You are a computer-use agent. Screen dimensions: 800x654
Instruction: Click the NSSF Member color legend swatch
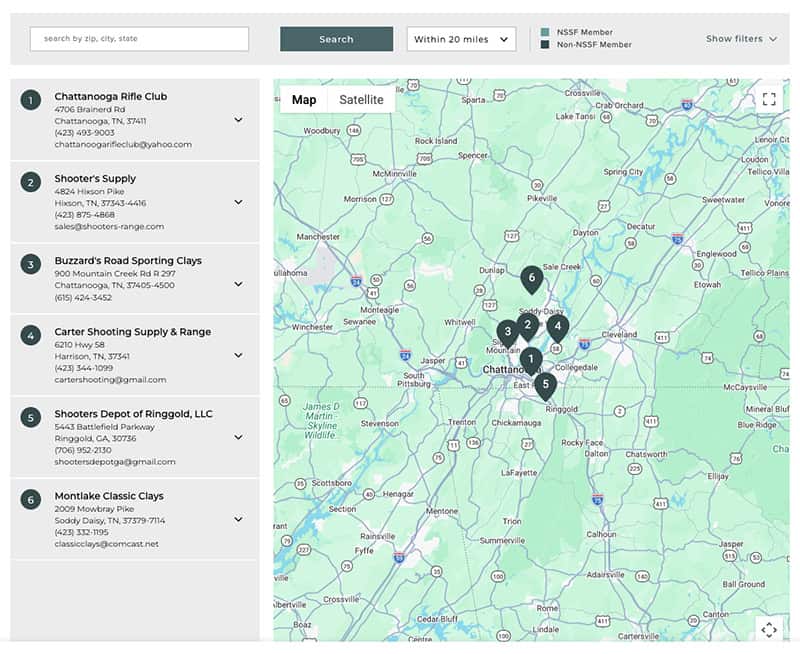545,32
